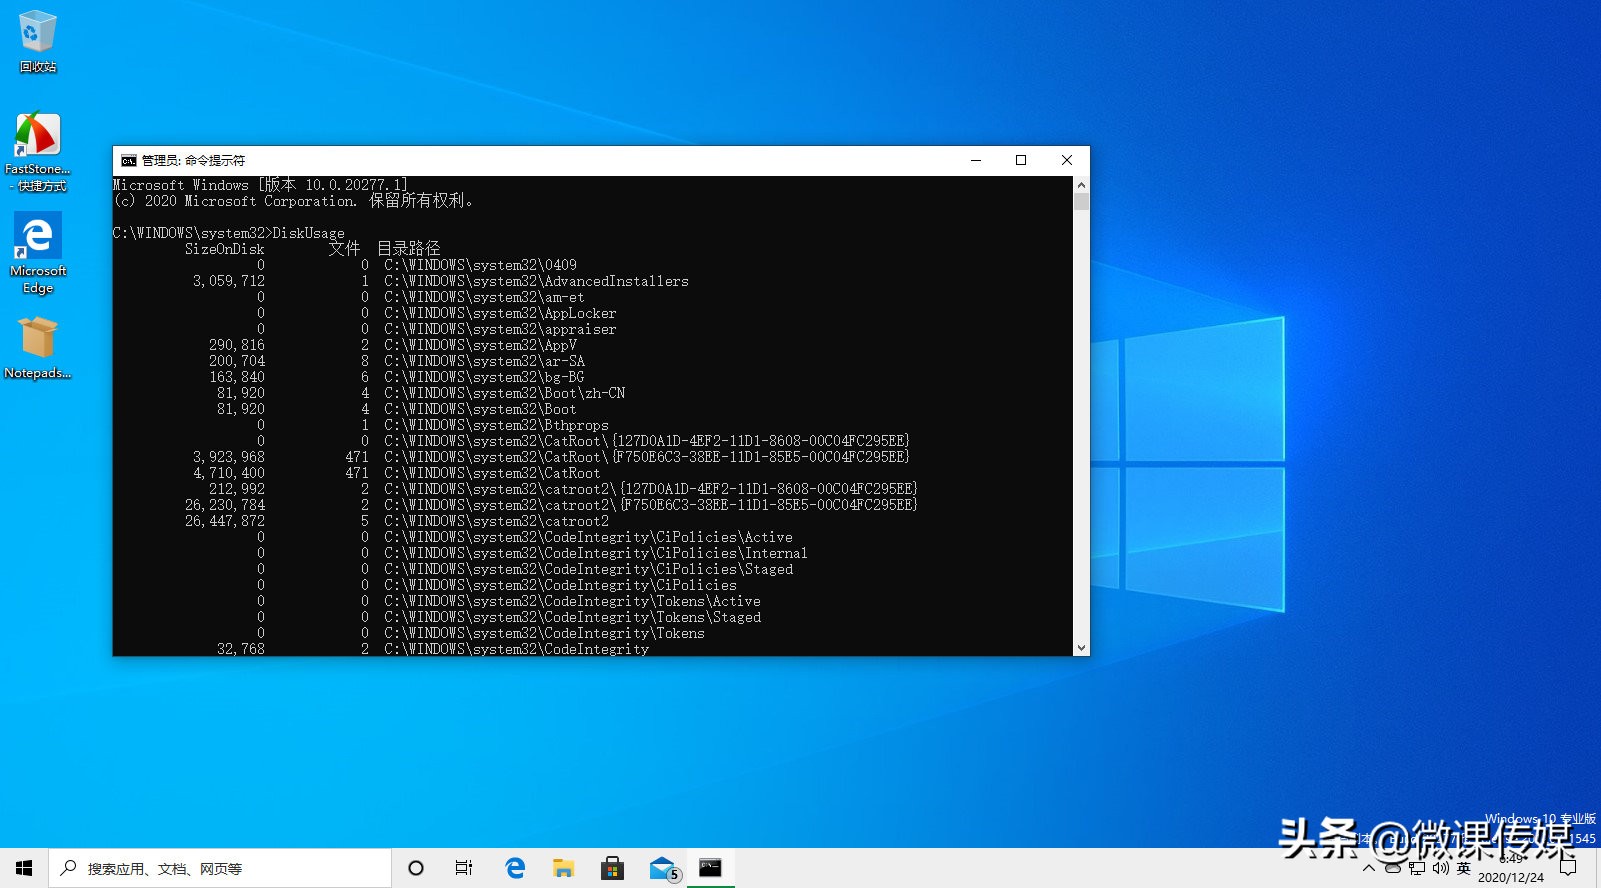The height and width of the screenshot is (888, 1601).
Task: Open the Windows Start menu
Action: click(x=24, y=868)
